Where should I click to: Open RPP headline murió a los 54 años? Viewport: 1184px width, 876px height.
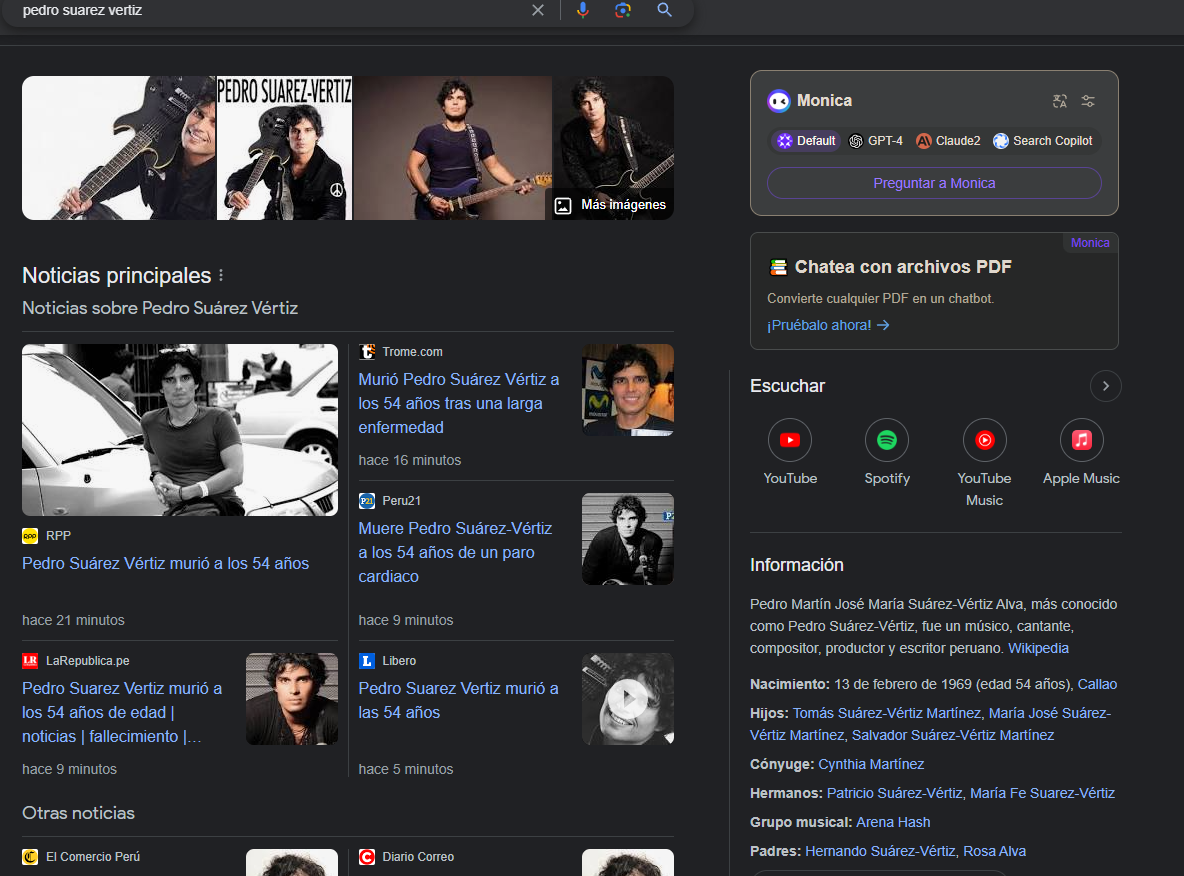165,563
